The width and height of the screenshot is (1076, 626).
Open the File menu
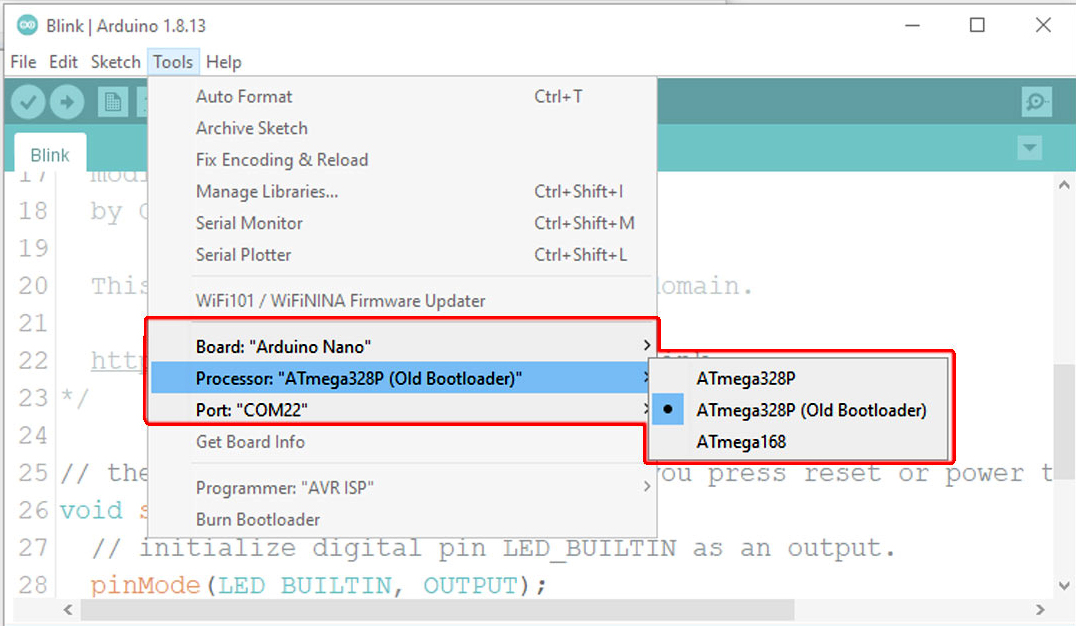click(x=23, y=62)
